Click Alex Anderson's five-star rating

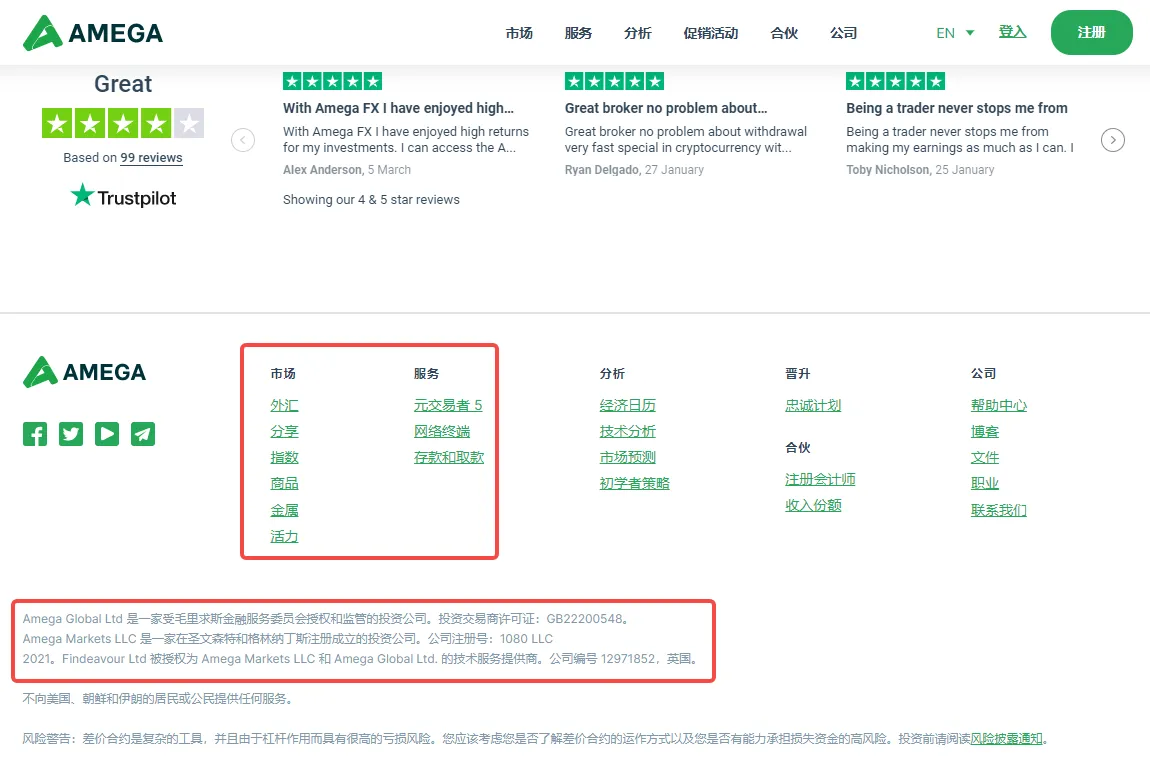[332, 81]
